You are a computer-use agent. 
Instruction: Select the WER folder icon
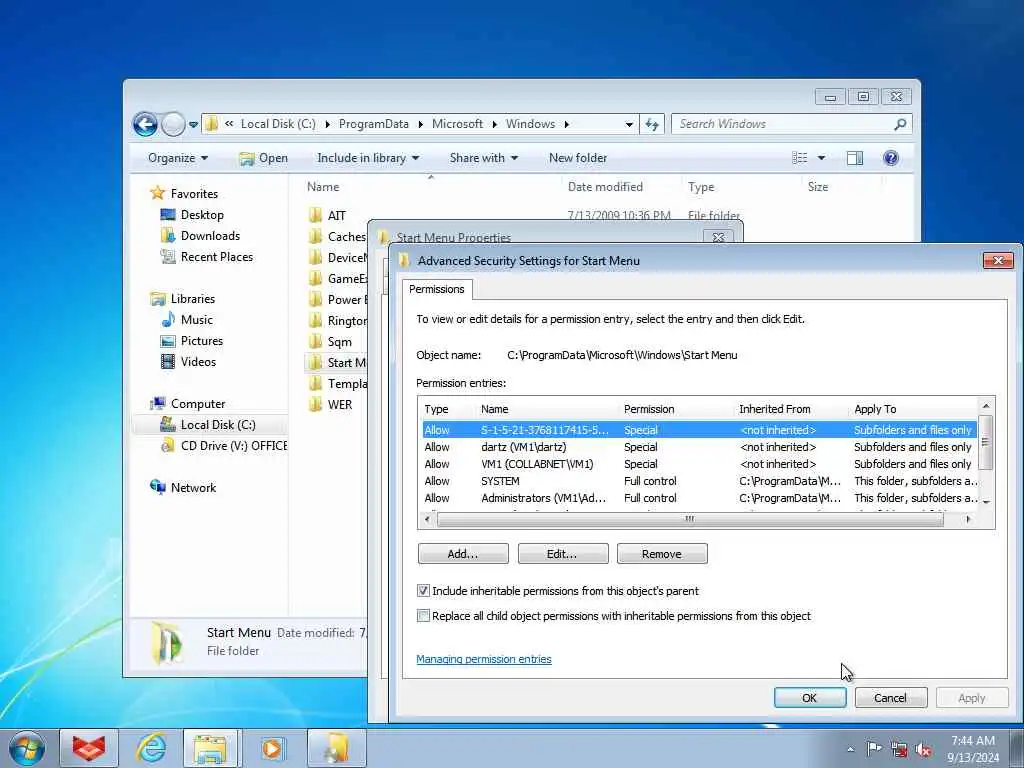point(315,404)
